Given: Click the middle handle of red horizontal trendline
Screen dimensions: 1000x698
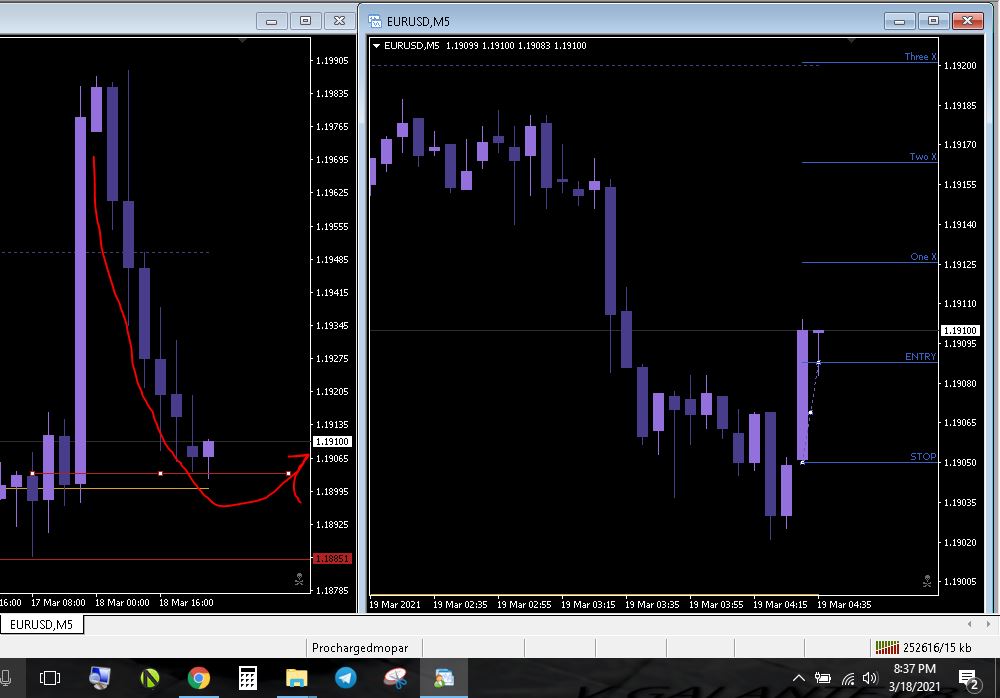Looking at the screenshot, I should pos(160,473).
